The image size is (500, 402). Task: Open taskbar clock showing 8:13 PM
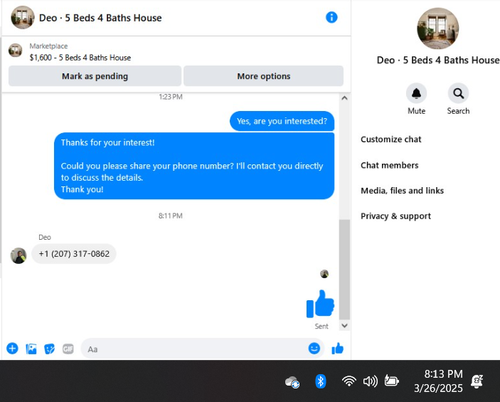[438, 381]
